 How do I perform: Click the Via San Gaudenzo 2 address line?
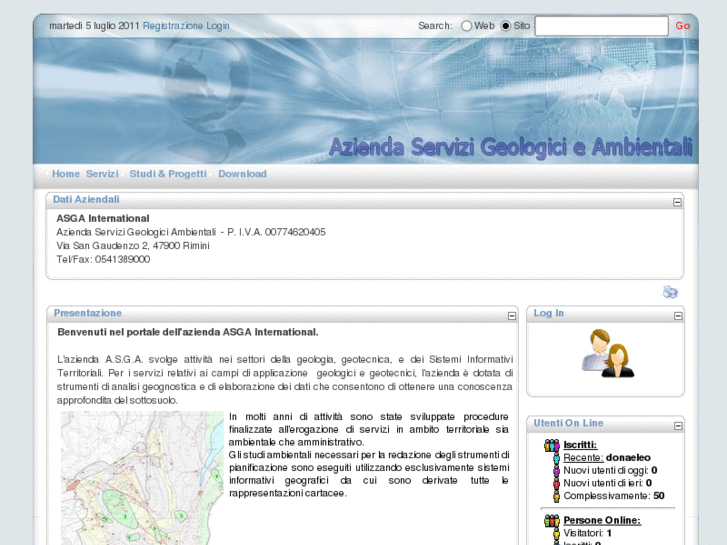click(x=133, y=246)
